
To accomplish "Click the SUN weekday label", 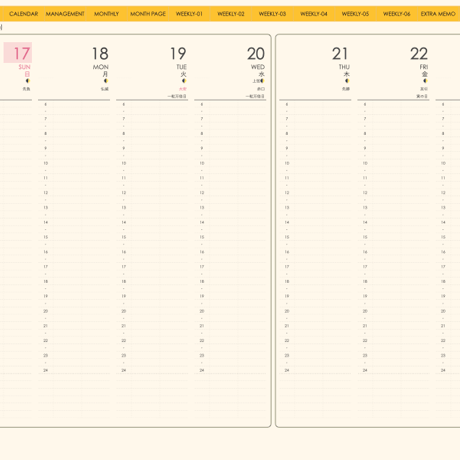I will tap(24, 67).
